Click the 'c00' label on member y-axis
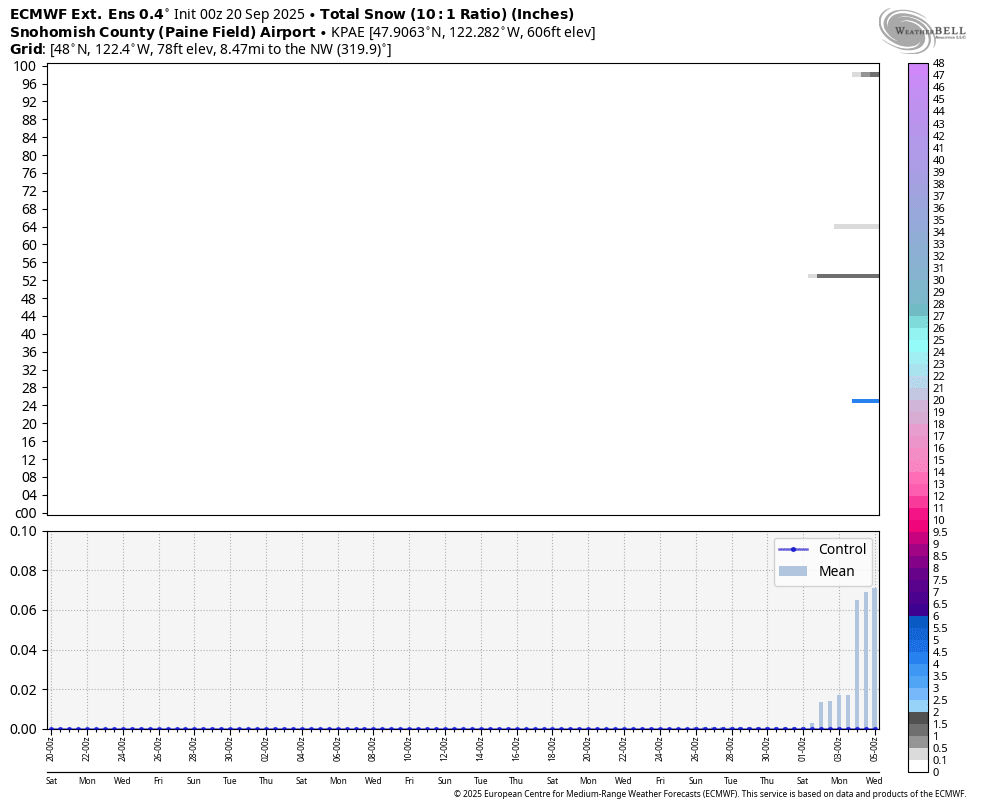Viewport: 984px width, 808px height. tap(26, 513)
